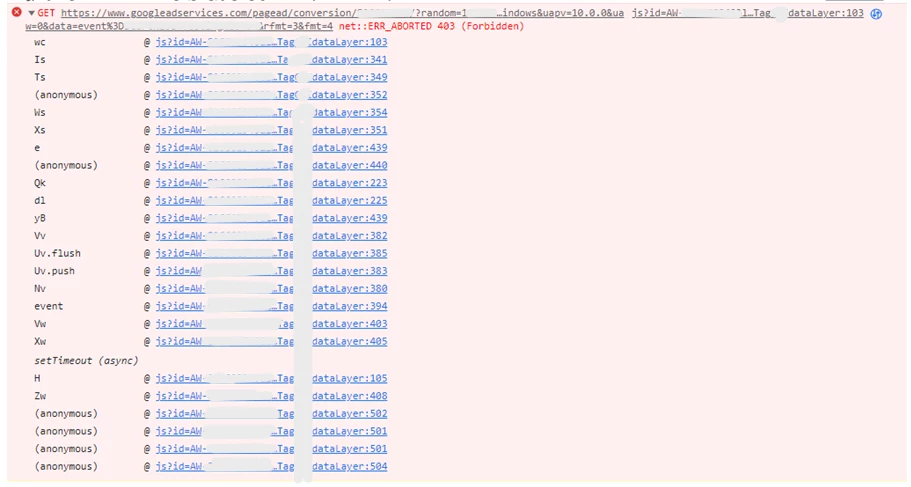Open the source link in the Is row
This screenshot has height=487, width=911.
tap(271, 59)
